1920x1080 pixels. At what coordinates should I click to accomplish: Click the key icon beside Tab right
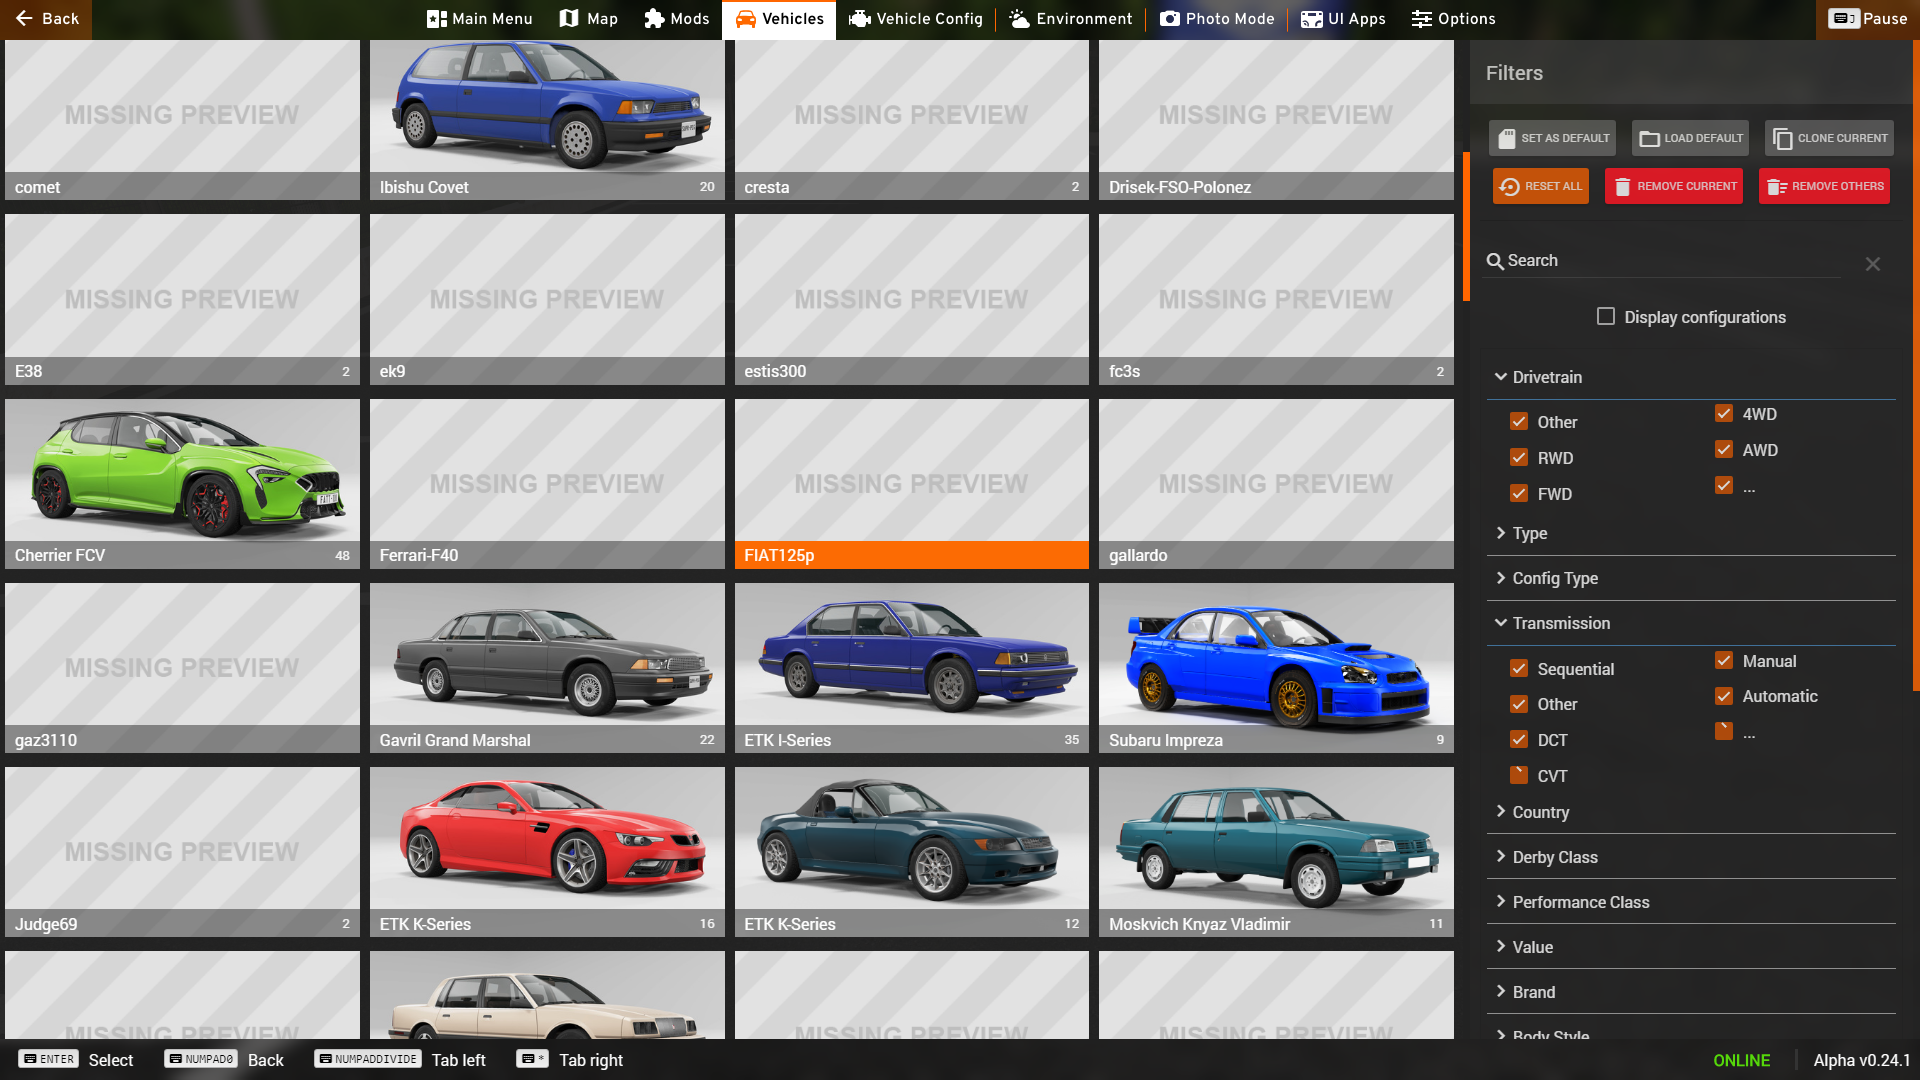[x=532, y=1059]
